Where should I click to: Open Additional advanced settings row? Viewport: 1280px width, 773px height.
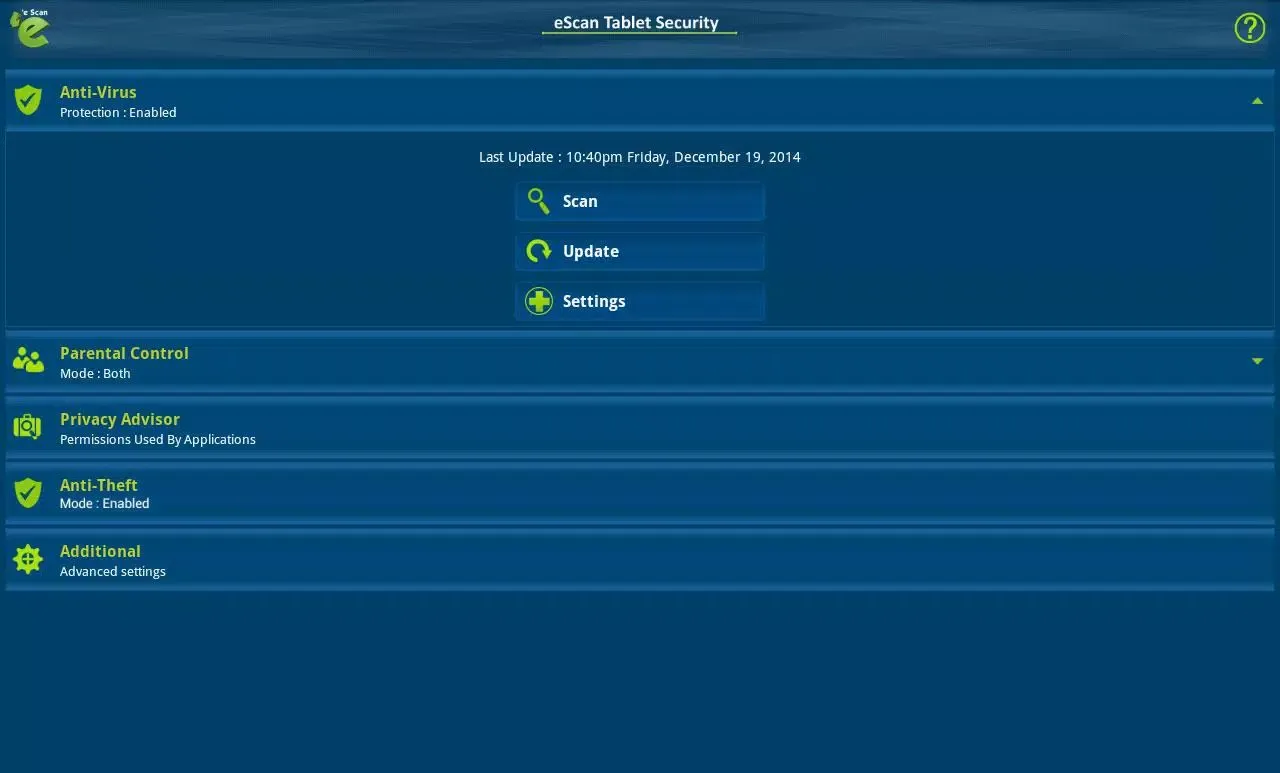tap(640, 560)
